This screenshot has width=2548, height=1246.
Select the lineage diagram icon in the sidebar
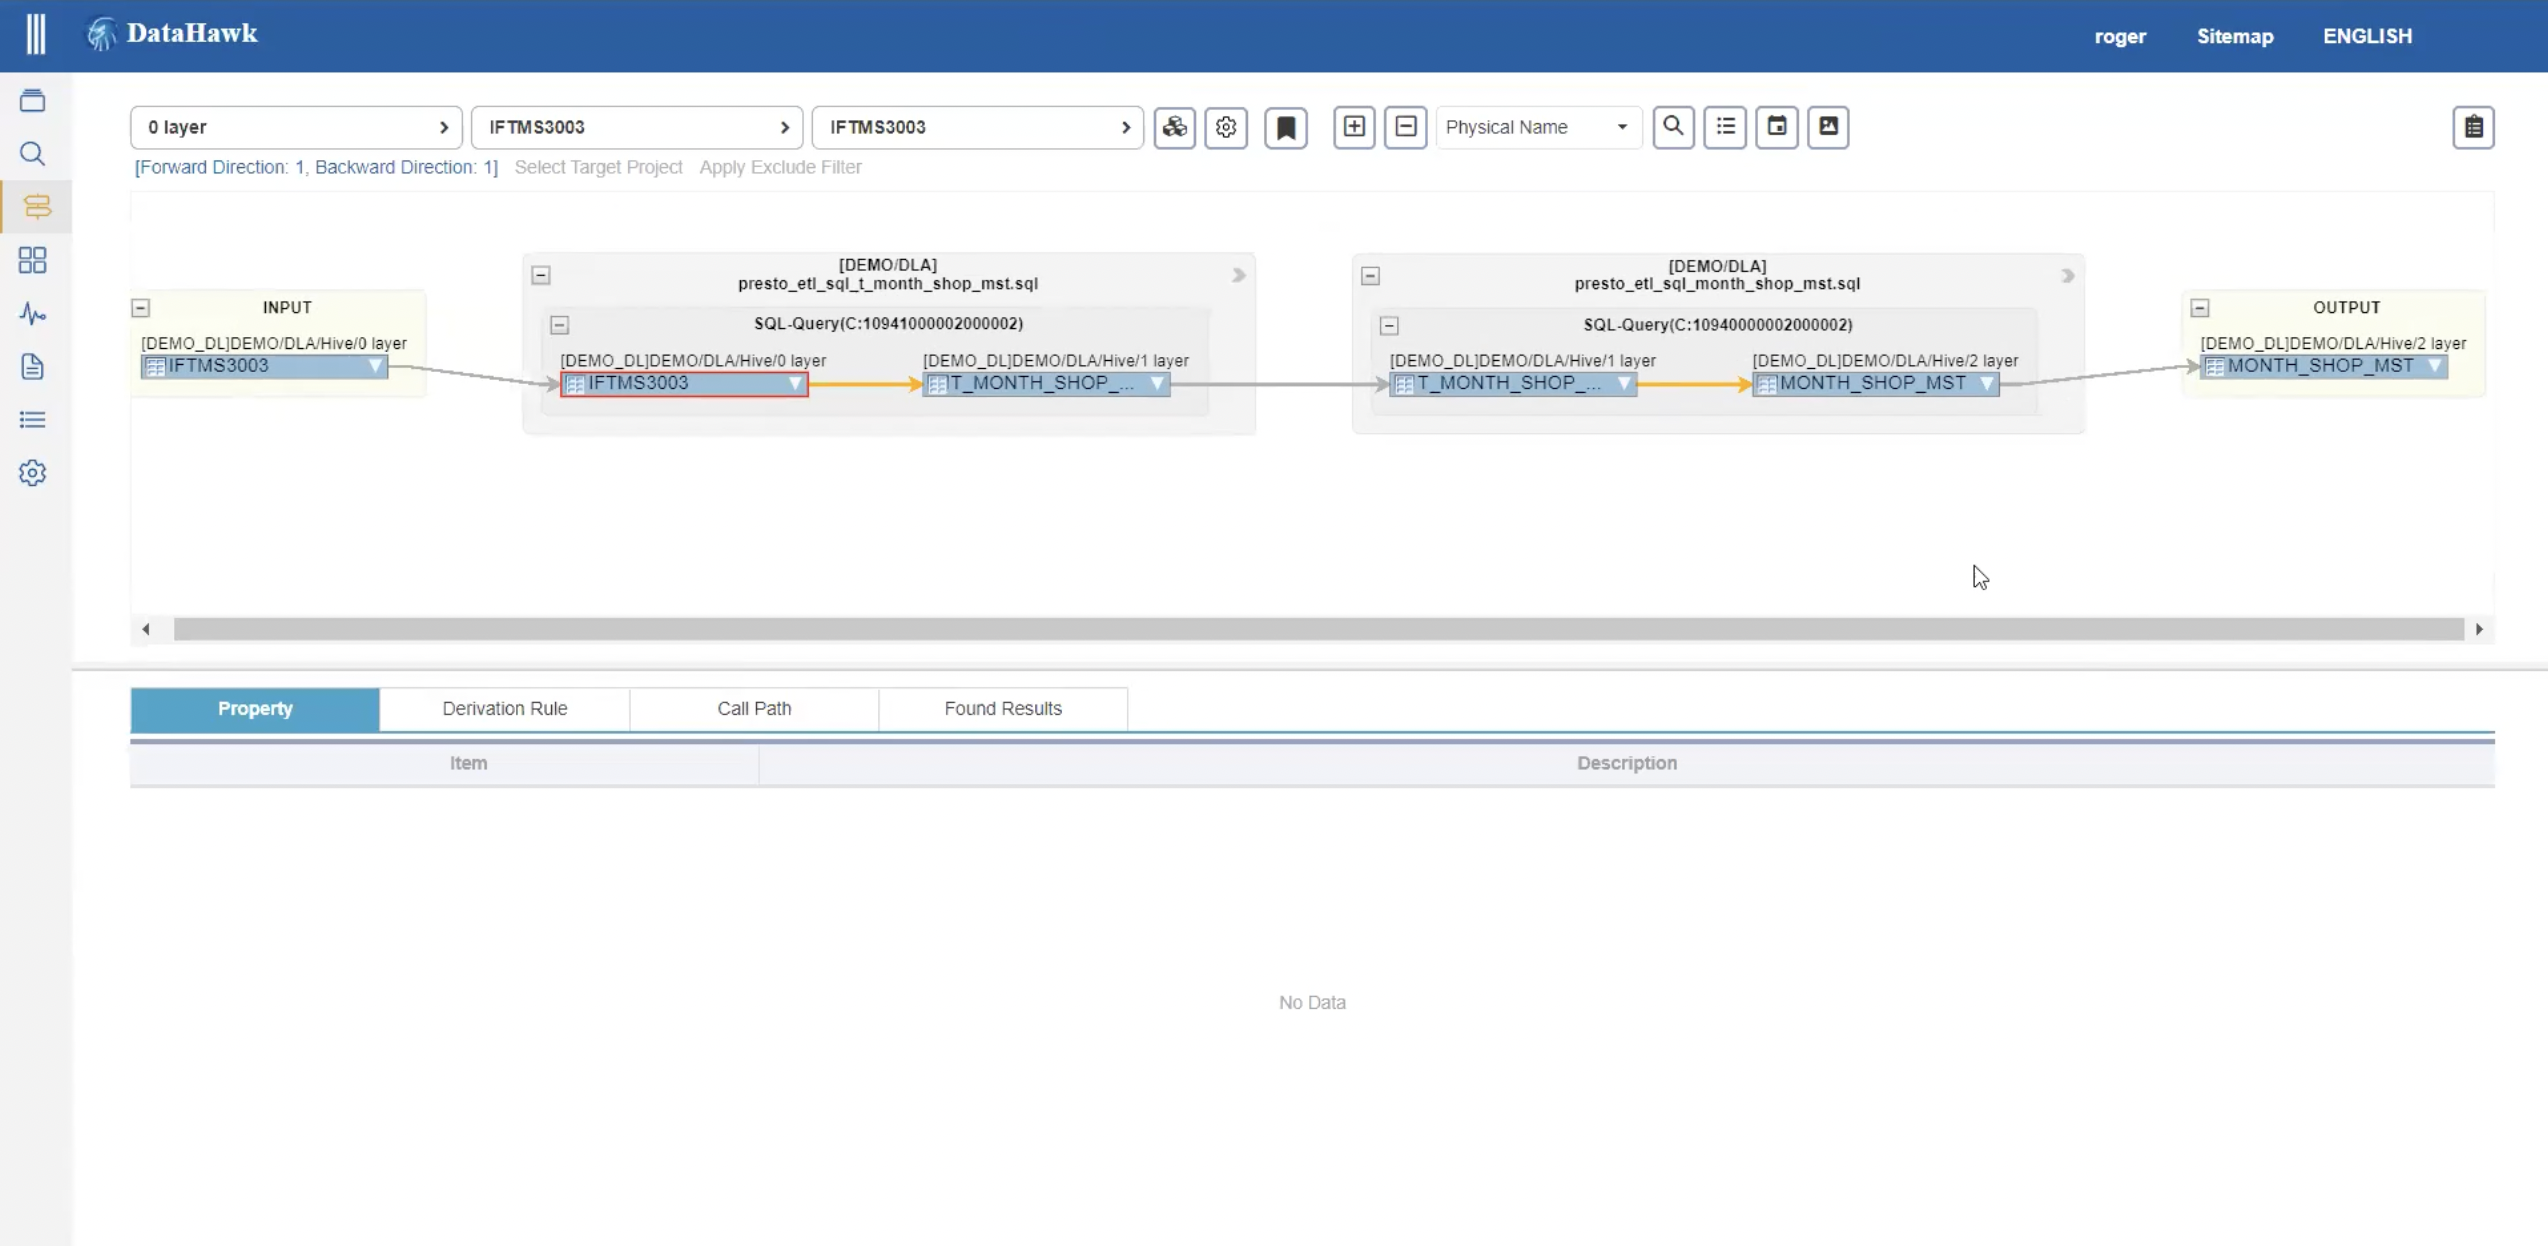[33, 207]
